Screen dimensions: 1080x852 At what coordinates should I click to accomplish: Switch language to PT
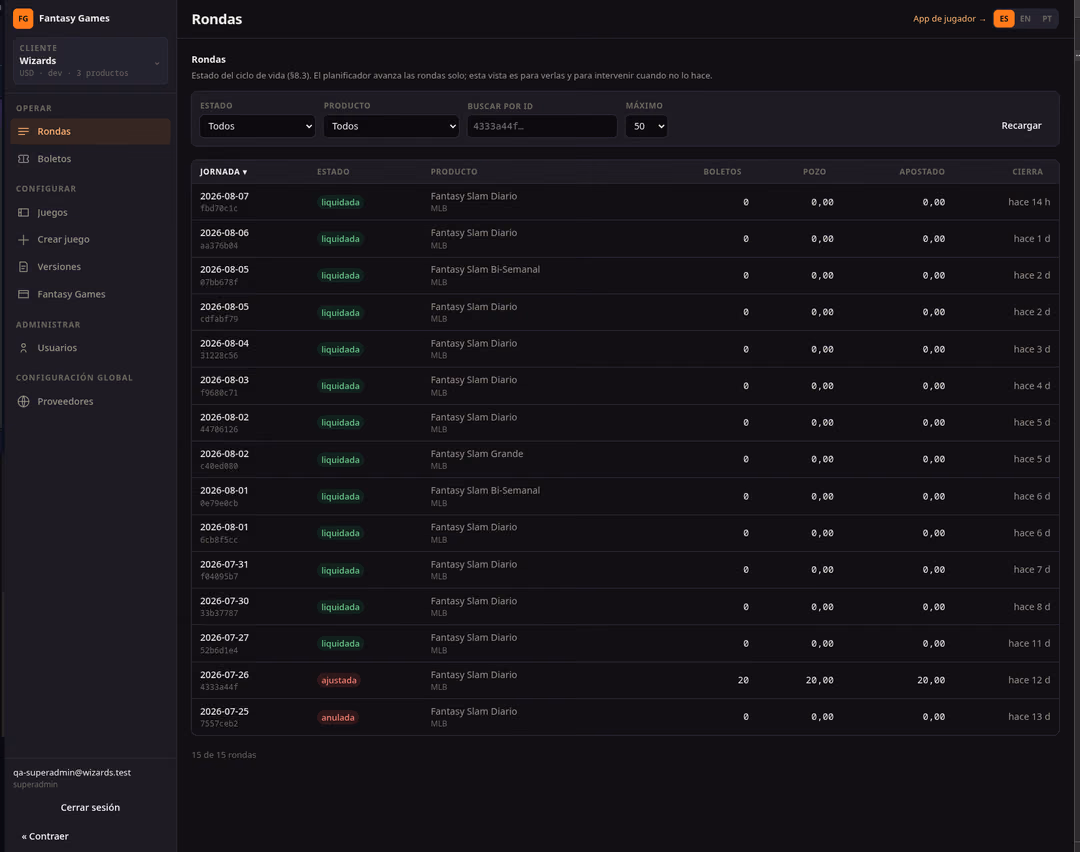pyautogui.click(x=1047, y=19)
